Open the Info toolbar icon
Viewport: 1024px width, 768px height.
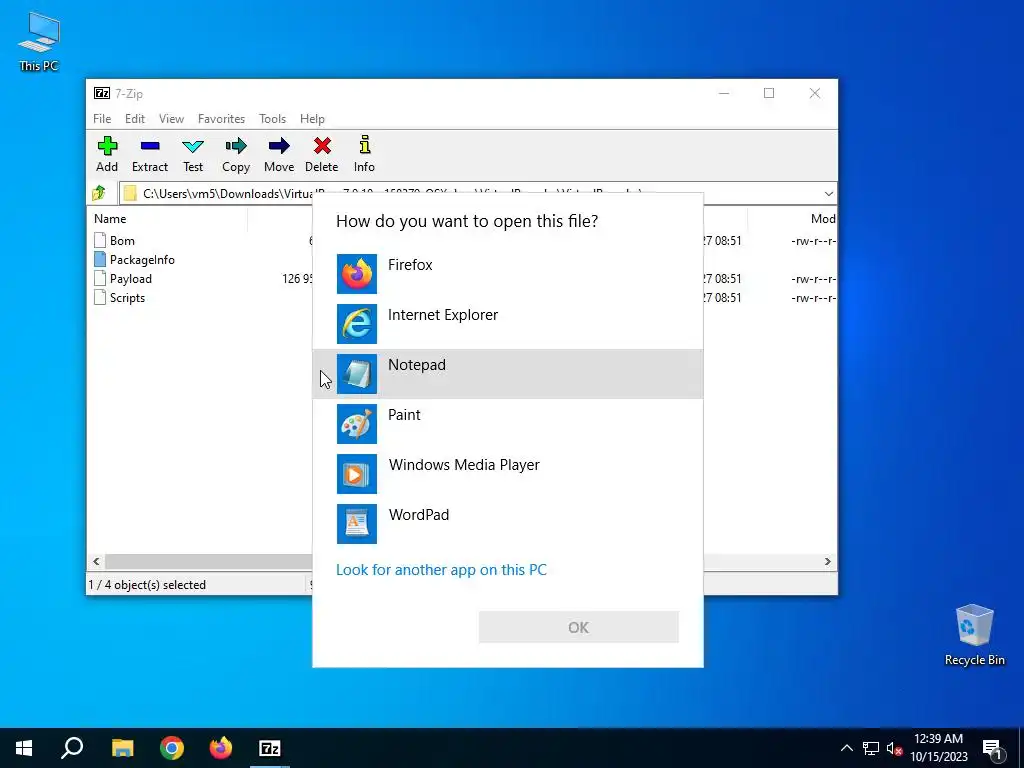[364, 155]
